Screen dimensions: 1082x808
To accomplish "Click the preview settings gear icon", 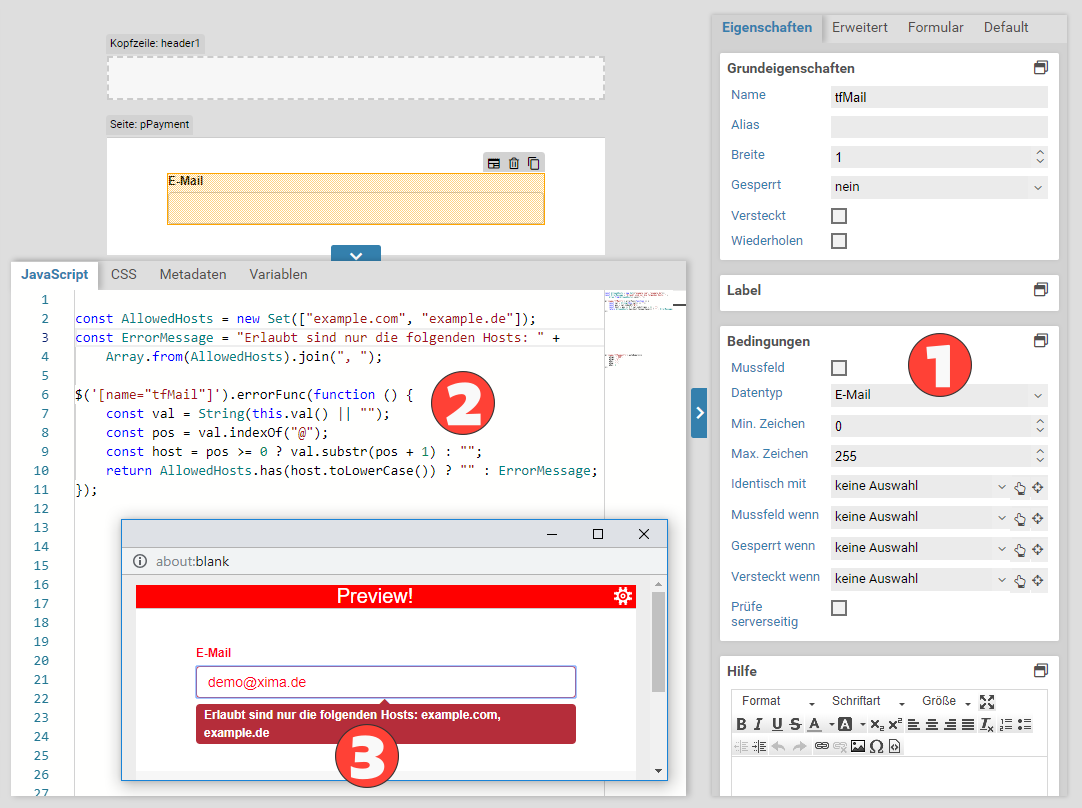I will coord(623,596).
